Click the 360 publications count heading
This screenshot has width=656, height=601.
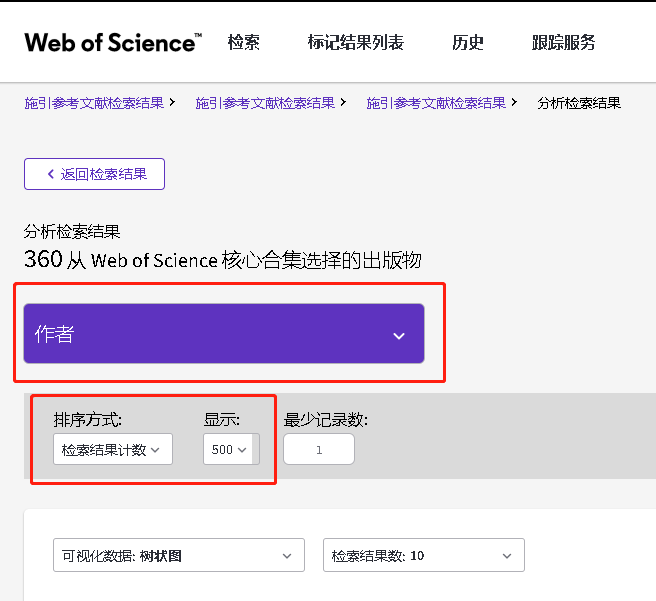(223, 260)
